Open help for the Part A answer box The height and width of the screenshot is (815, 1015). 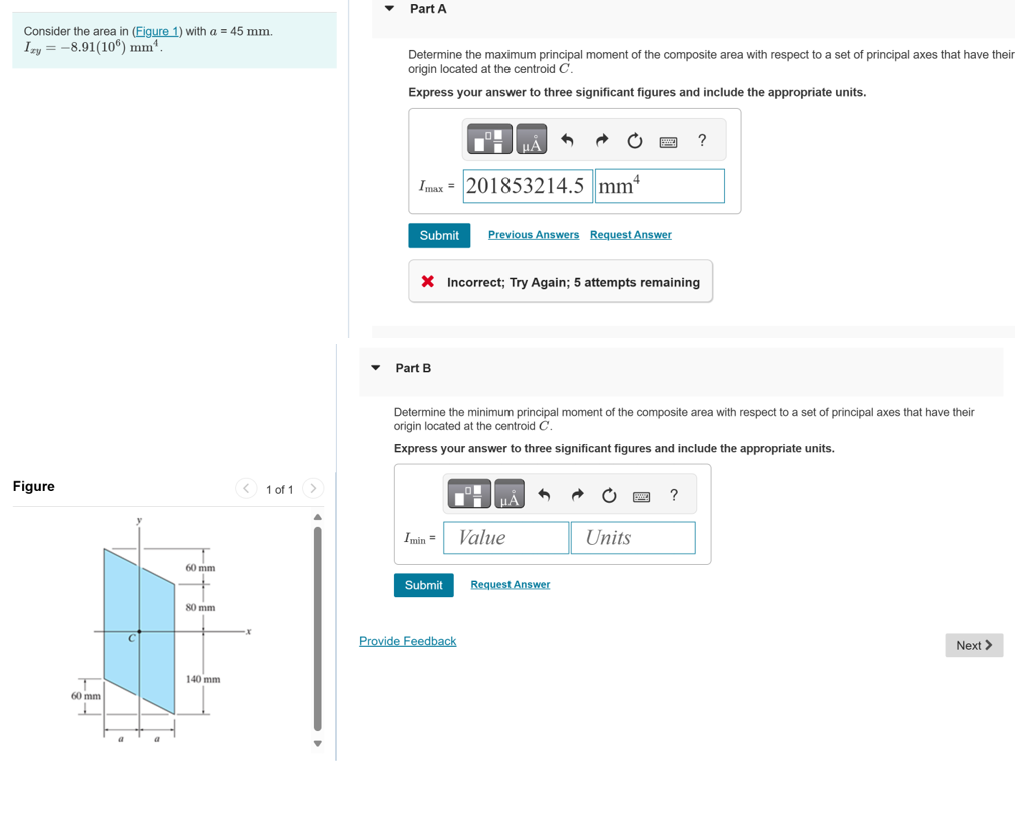(701, 139)
